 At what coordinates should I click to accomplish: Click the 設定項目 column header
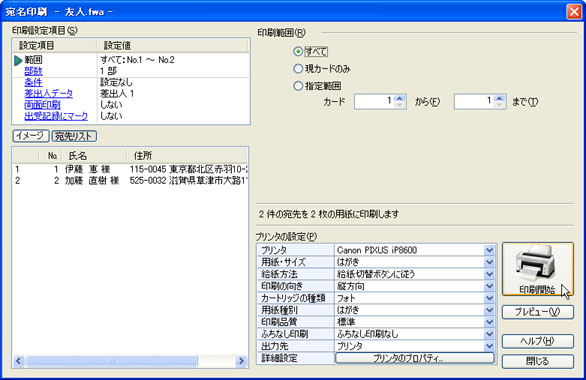pyautogui.click(x=55, y=46)
